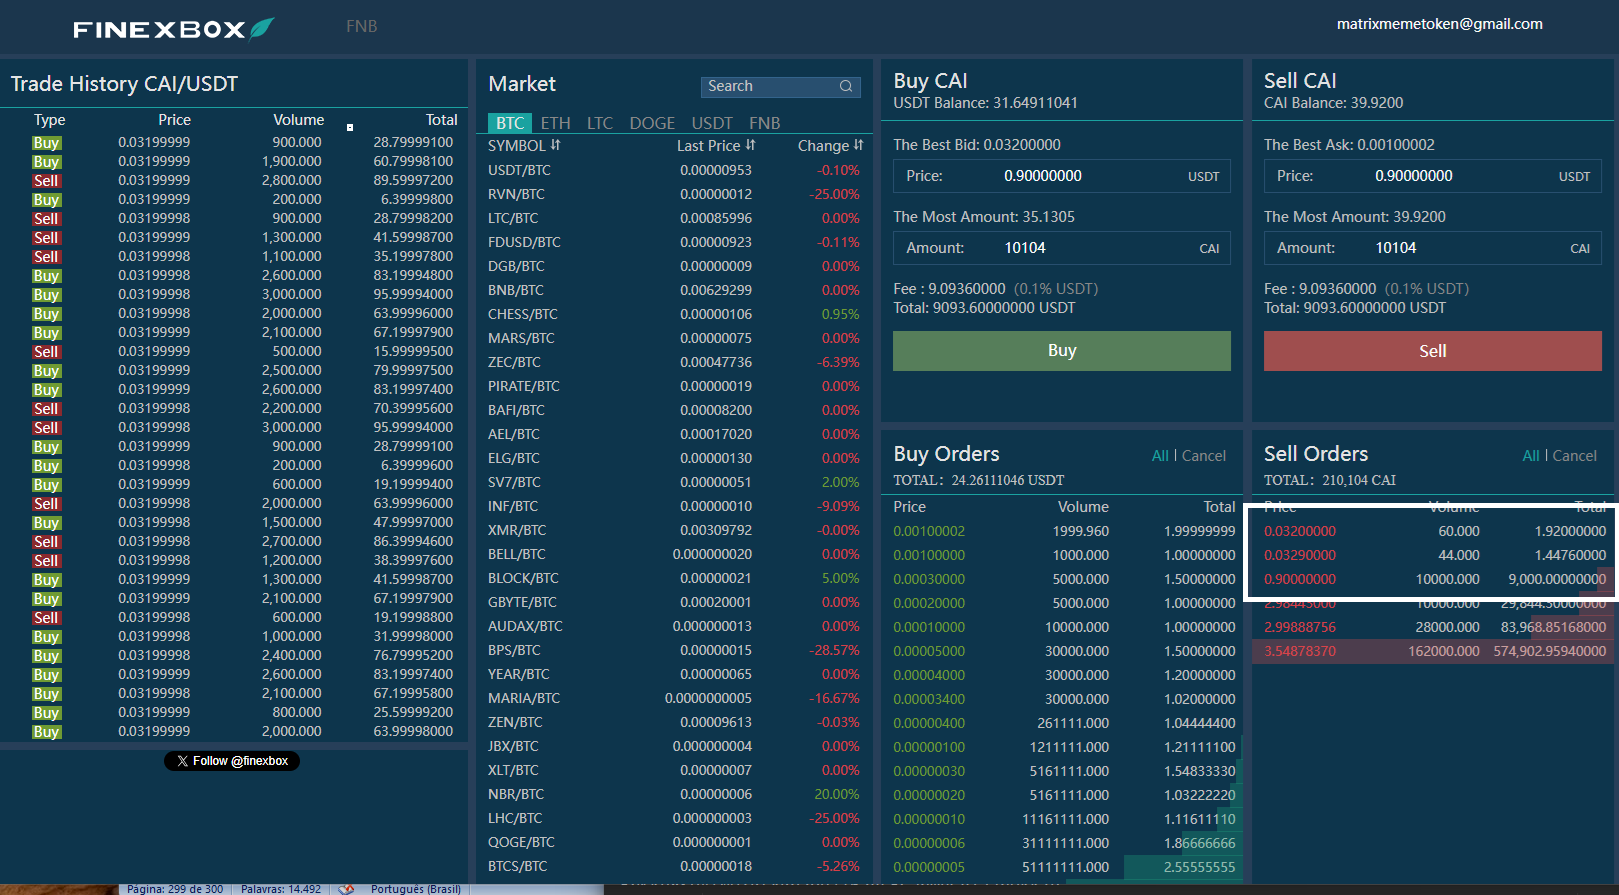Image resolution: width=1619 pixels, height=895 pixels.
Task: Click the green Buy button
Action: click(x=1062, y=351)
